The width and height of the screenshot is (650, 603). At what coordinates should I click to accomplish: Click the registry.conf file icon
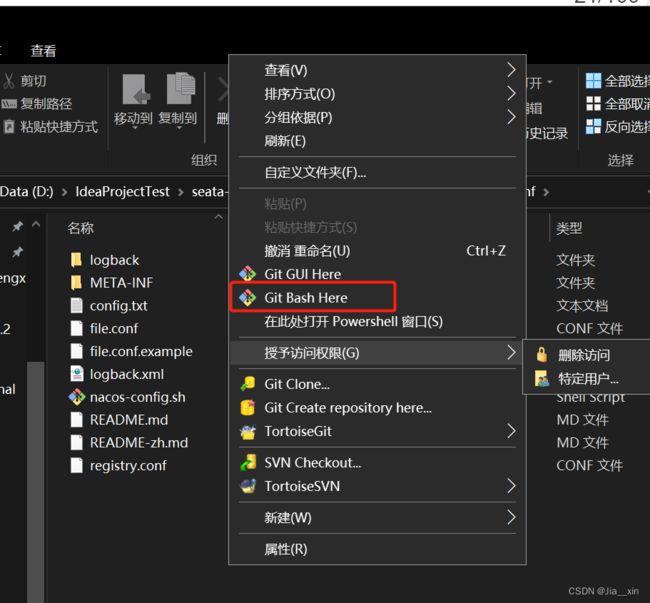[x=77, y=465]
